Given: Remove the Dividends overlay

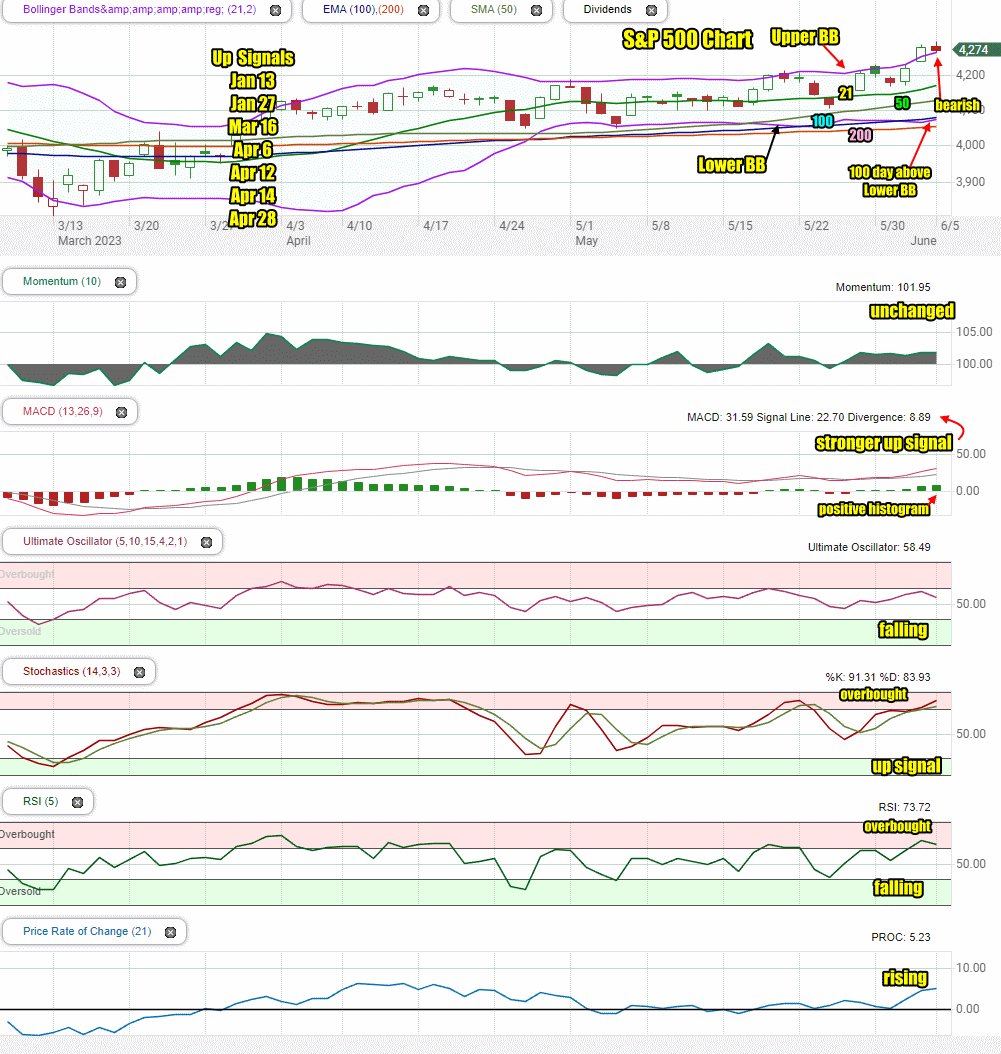Looking at the screenshot, I should 651,11.
